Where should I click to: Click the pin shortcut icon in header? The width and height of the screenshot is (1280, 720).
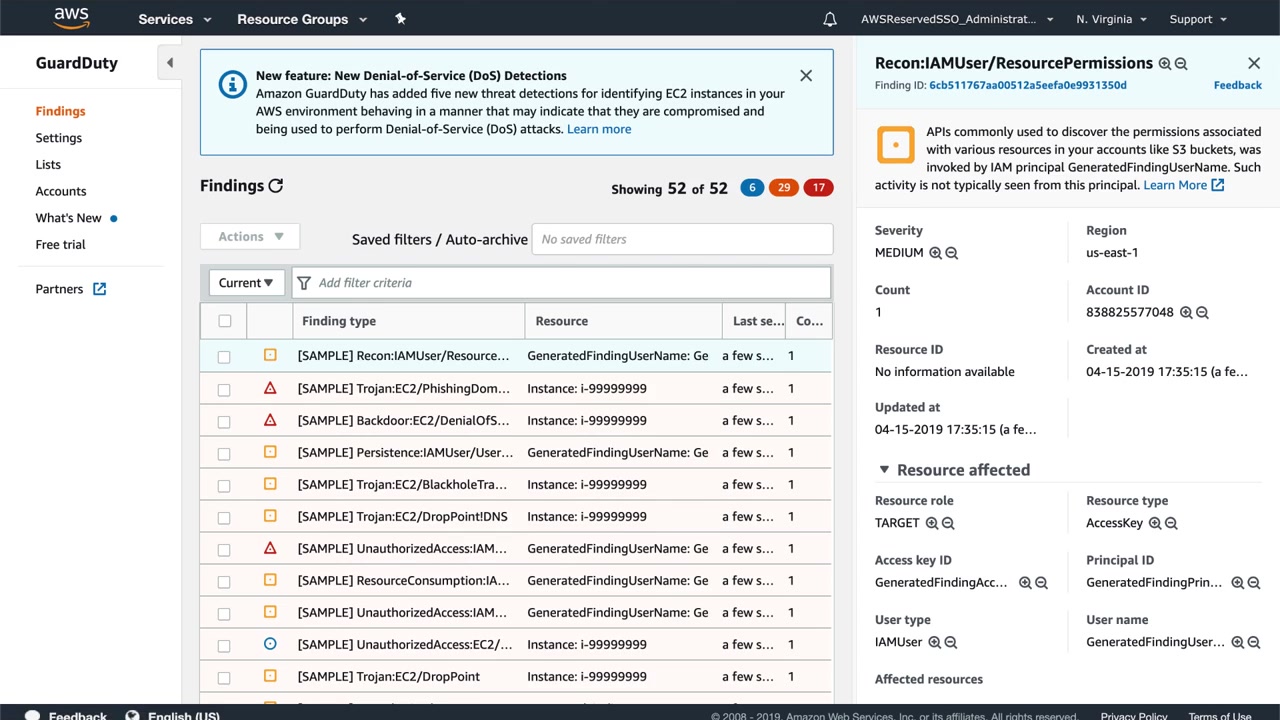[x=400, y=19]
